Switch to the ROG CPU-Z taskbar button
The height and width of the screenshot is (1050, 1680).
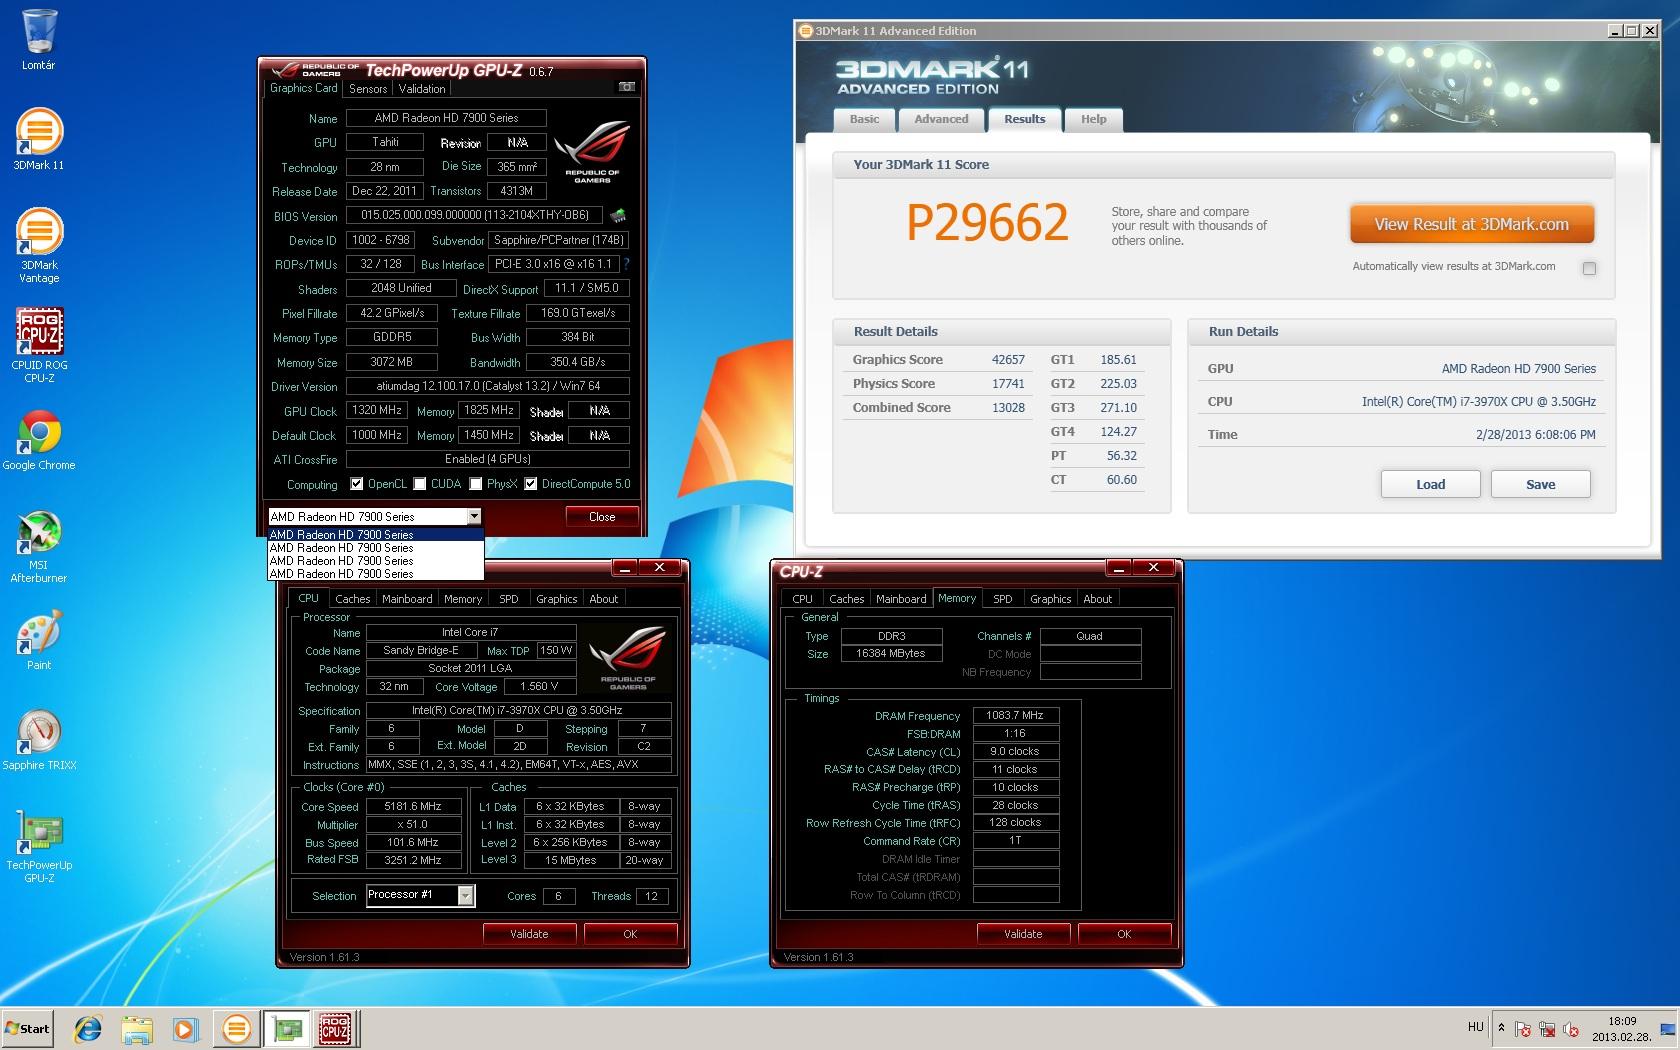point(335,1029)
